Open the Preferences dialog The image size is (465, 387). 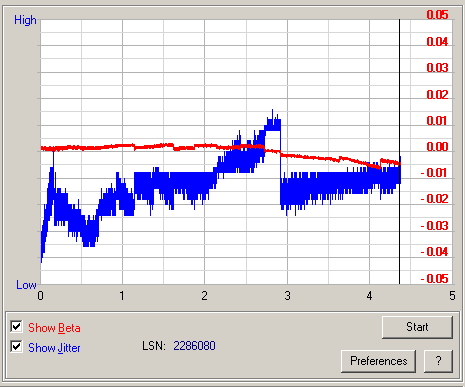378,361
